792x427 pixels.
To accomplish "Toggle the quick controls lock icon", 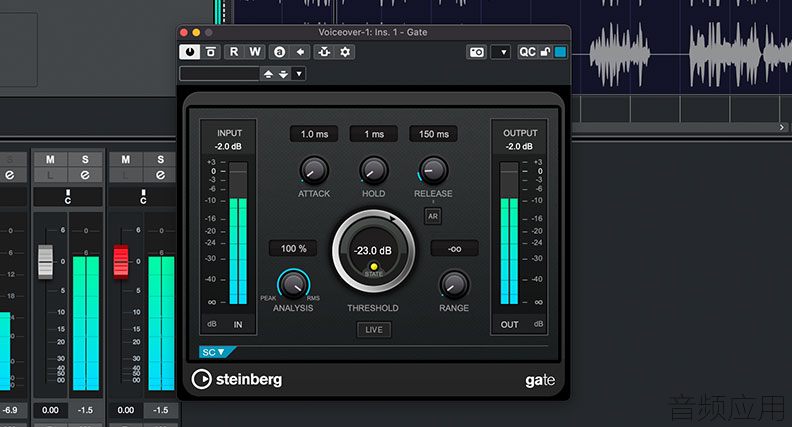I will pos(545,52).
